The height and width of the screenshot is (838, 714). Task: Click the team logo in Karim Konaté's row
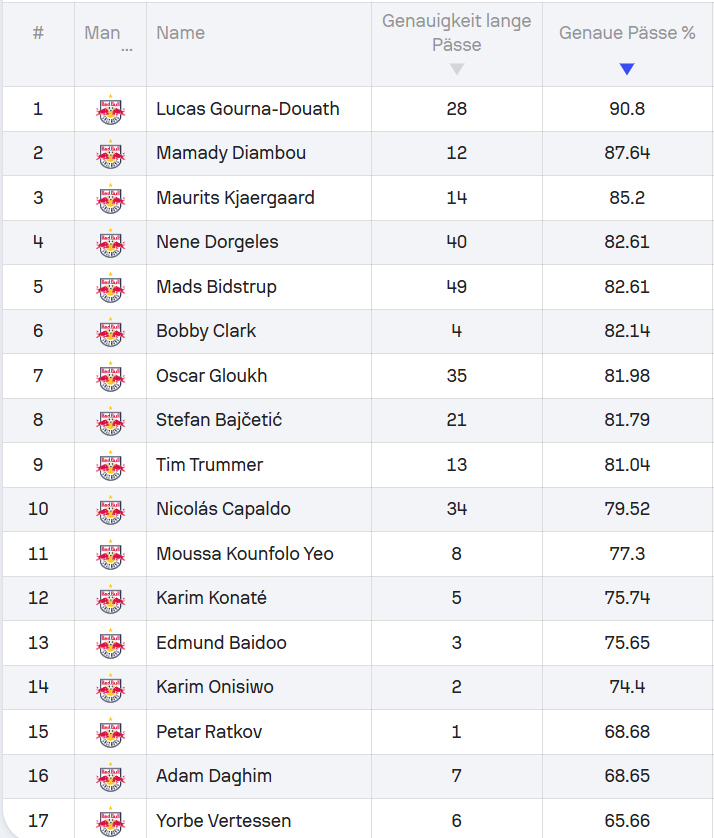(x=110, y=599)
